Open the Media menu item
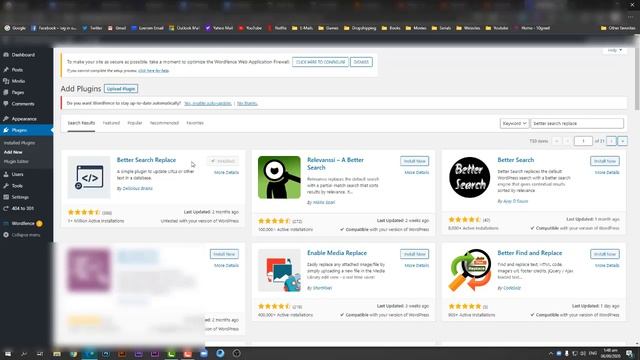The width and height of the screenshot is (640, 360). point(18,81)
